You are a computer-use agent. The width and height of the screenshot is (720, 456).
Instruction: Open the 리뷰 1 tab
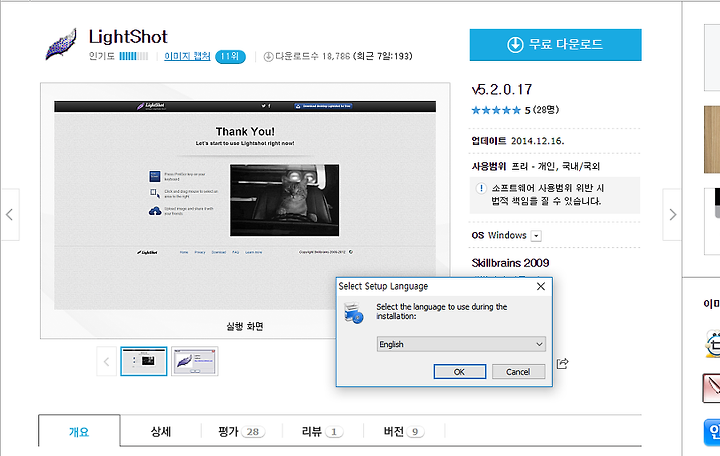[x=322, y=432]
